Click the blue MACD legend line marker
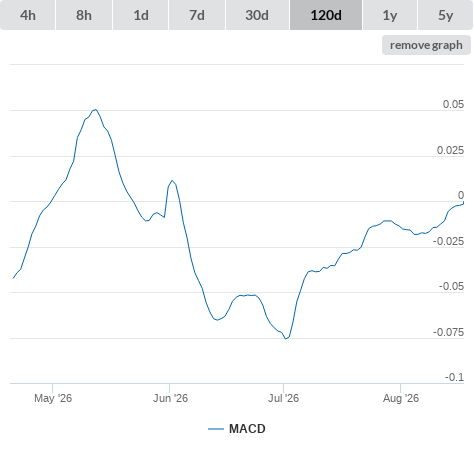Image resolution: width=474 pixels, height=455 pixels. pos(216,429)
